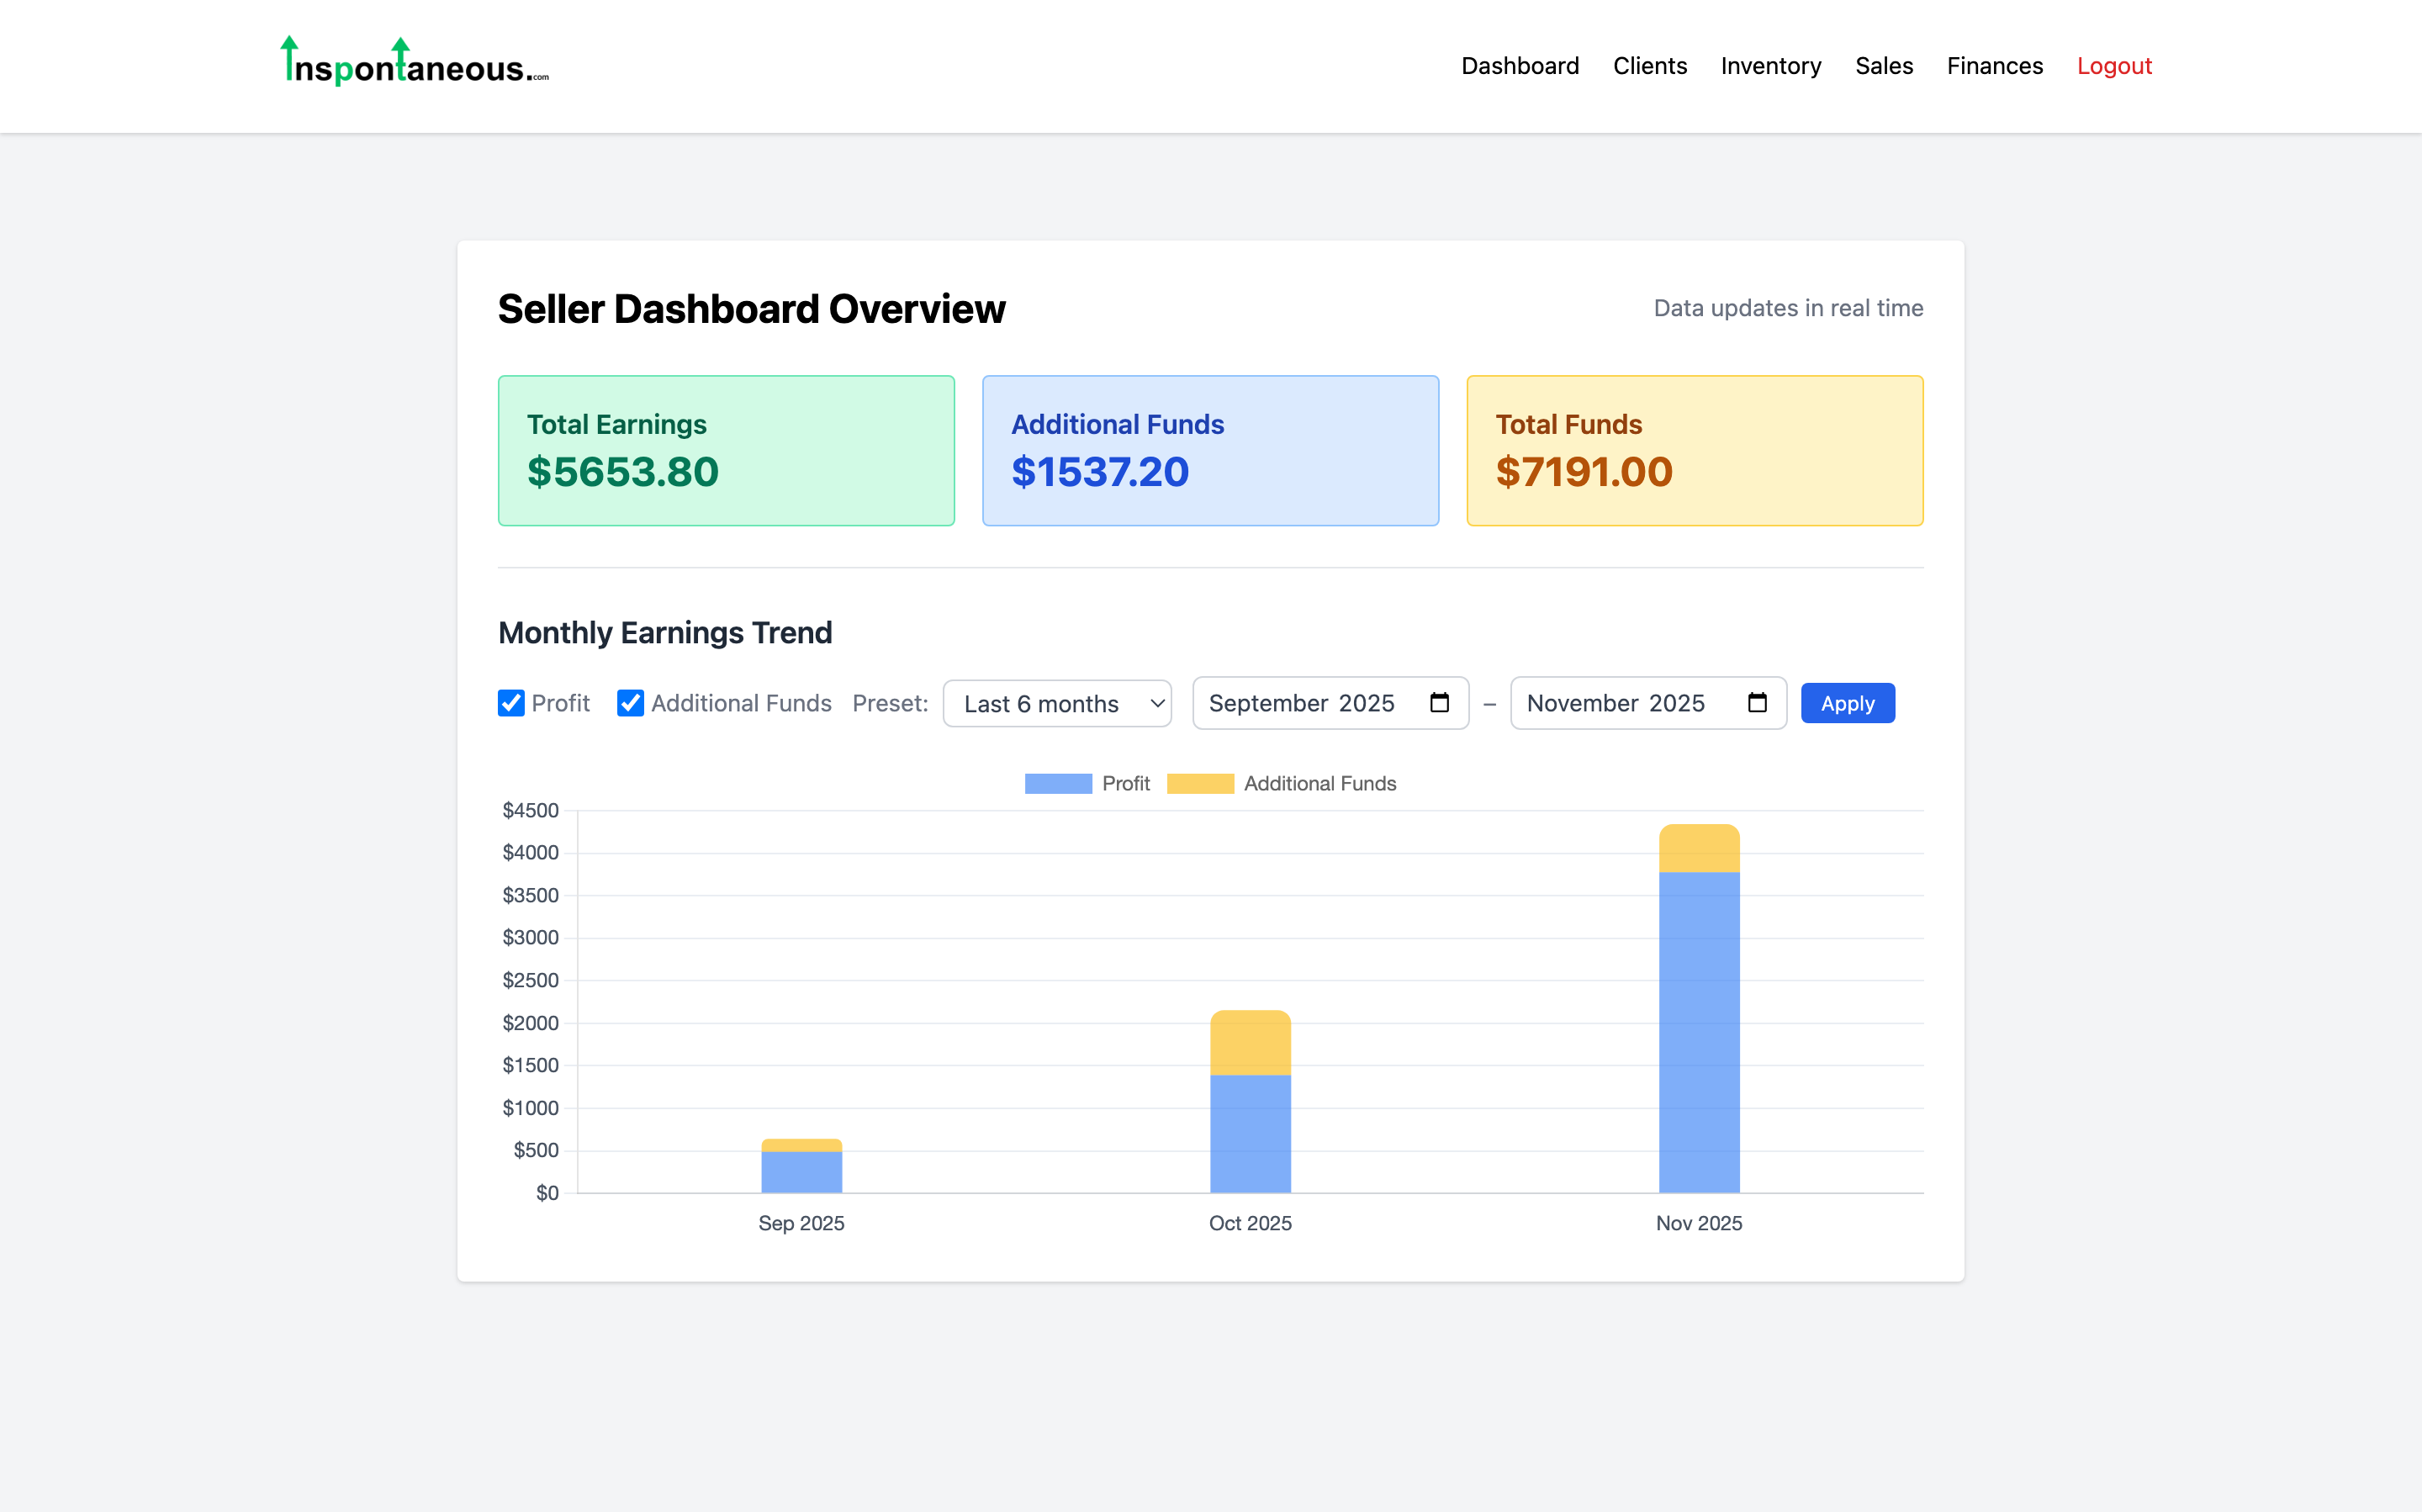Navigate to Inventory
The height and width of the screenshot is (1512, 2422).
[x=1771, y=66]
